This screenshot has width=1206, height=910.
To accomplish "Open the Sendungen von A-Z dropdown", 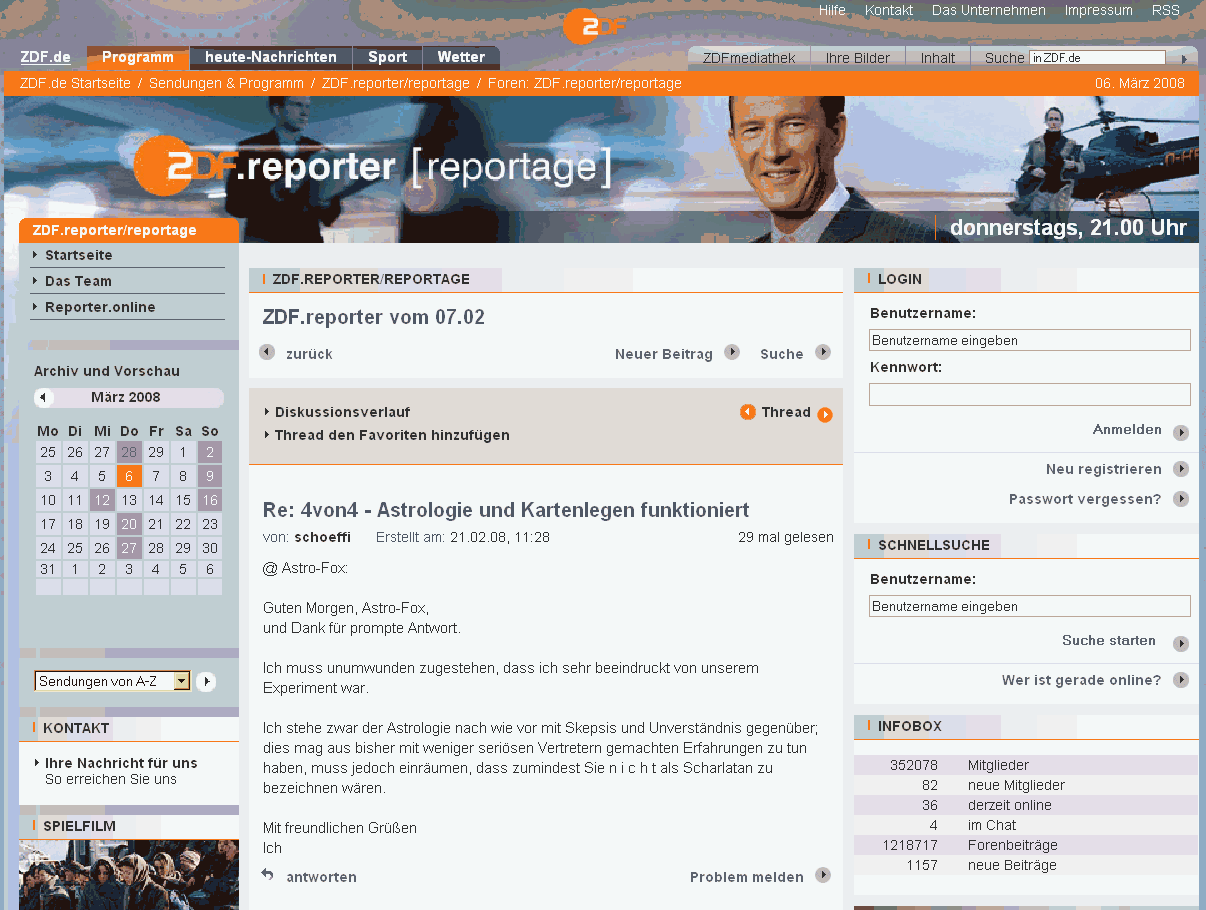I will (181, 681).
